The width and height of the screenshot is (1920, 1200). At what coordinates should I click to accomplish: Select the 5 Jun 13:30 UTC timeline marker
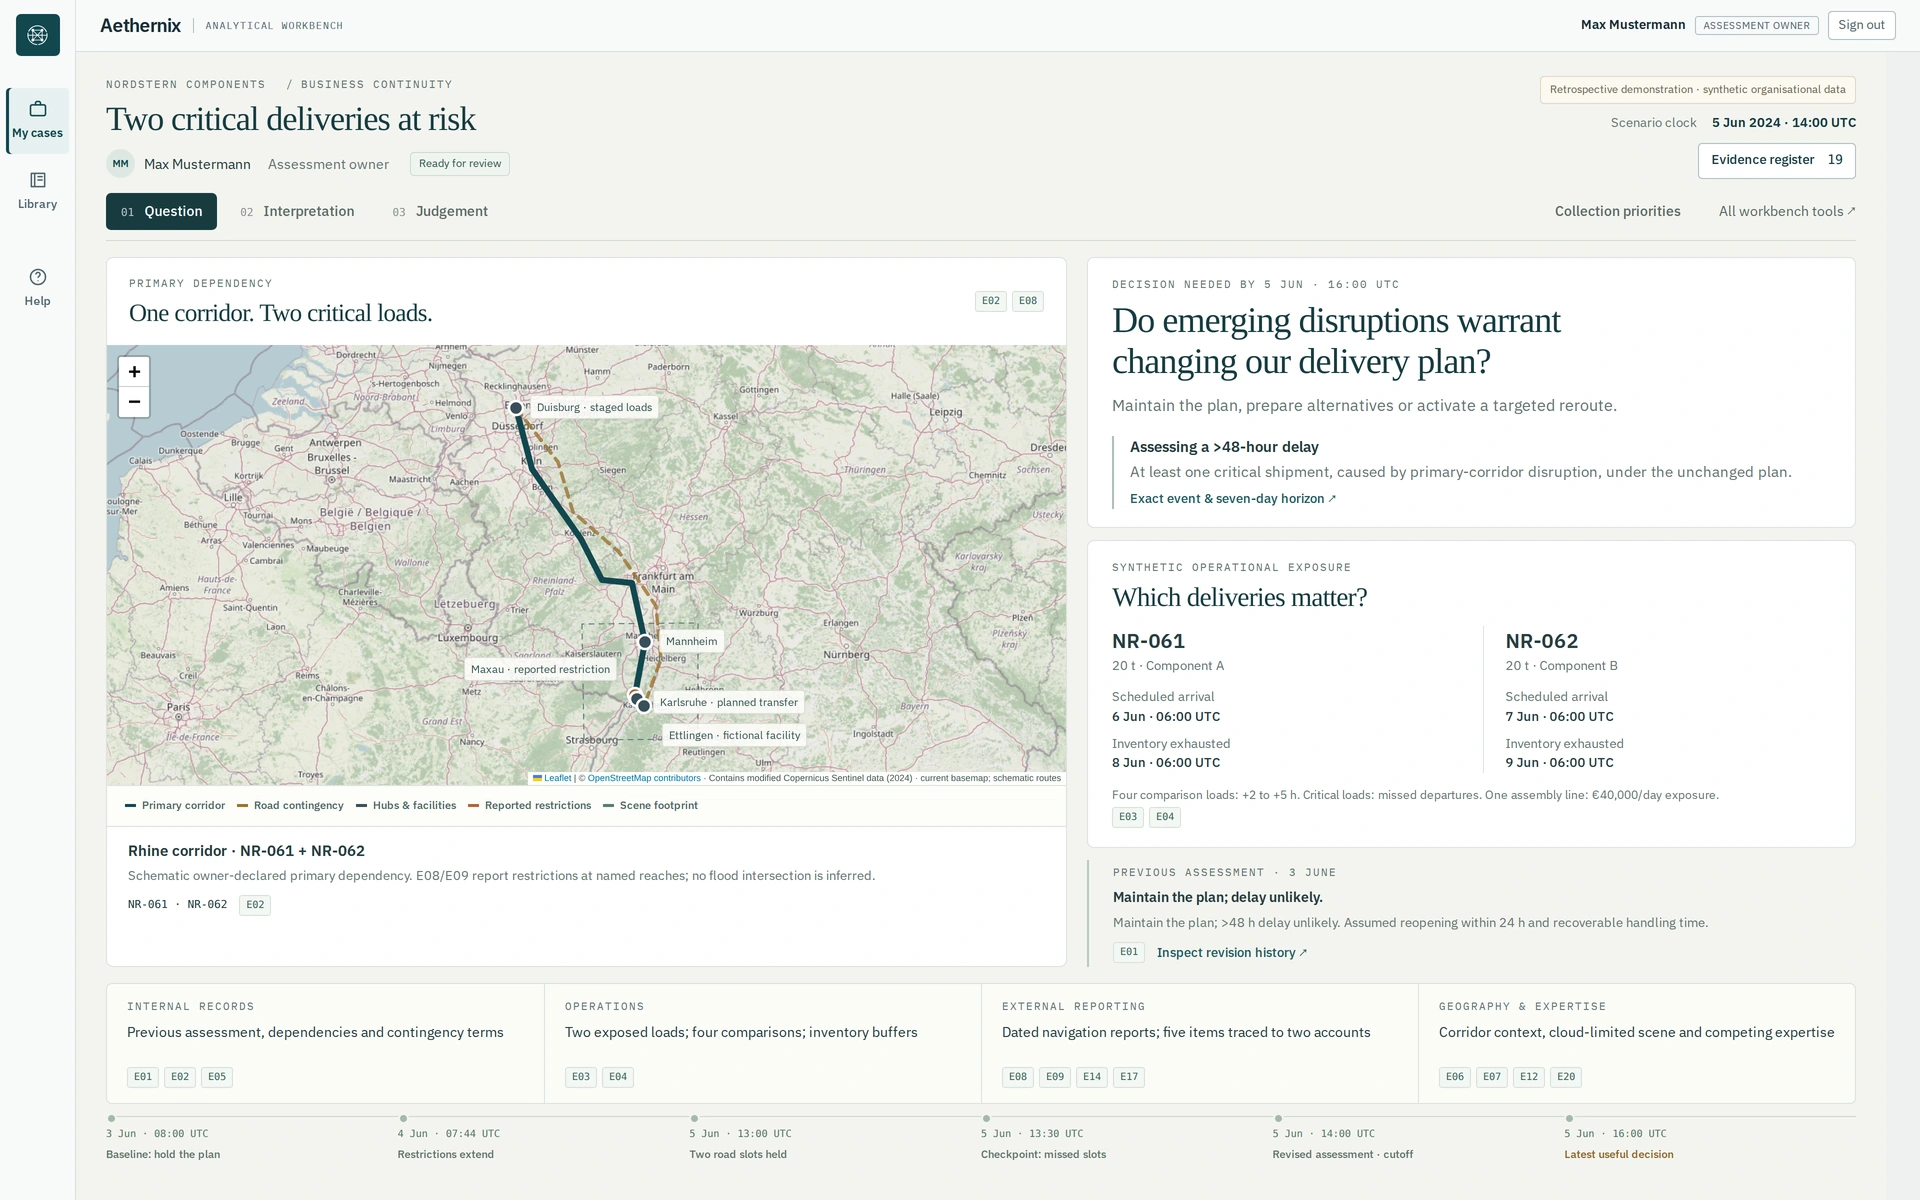click(986, 1119)
